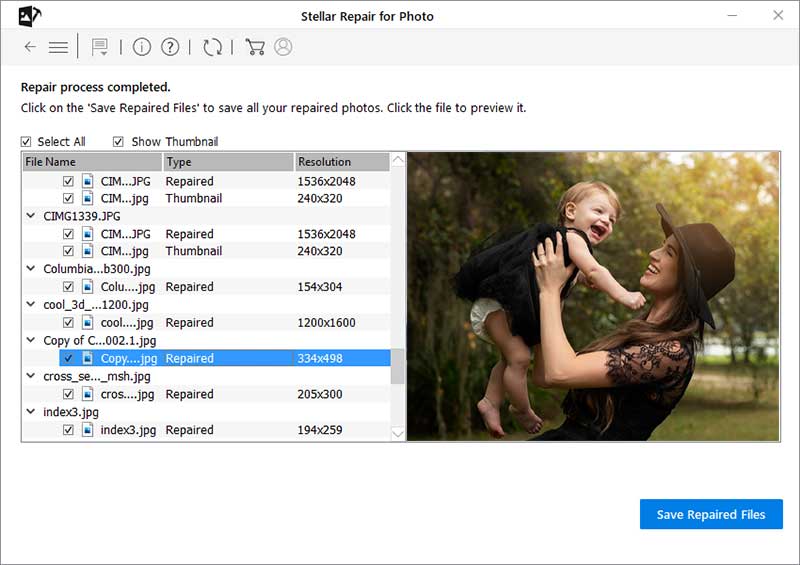Click the 154x304 resolution cell
This screenshot has height=565, width=800.
pyautogui.click(x=320, y=287)
